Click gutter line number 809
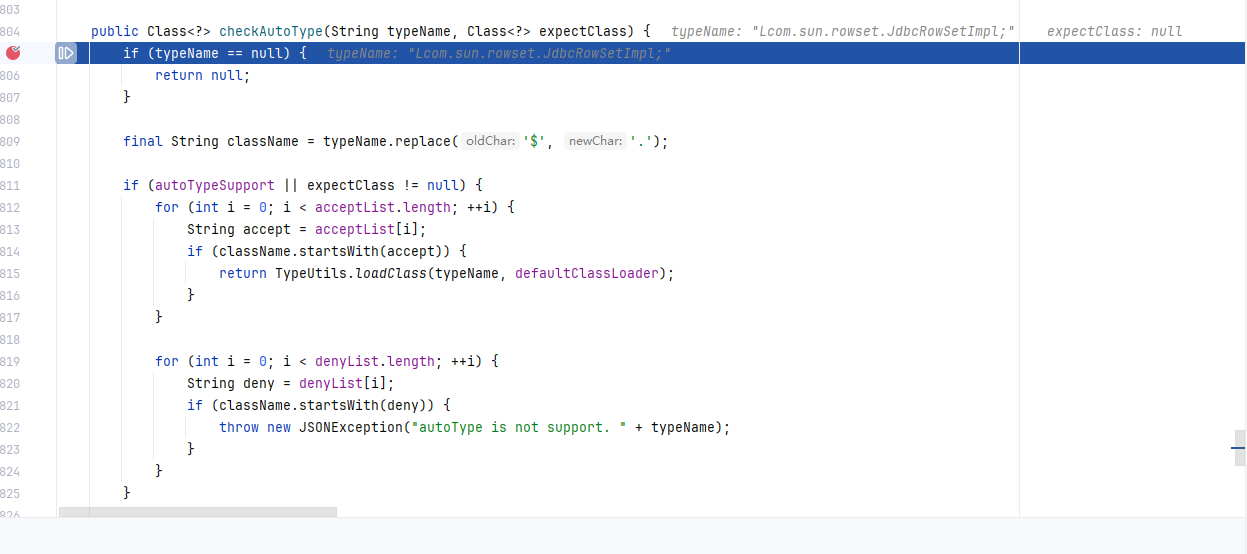 [x=11, y=141]
